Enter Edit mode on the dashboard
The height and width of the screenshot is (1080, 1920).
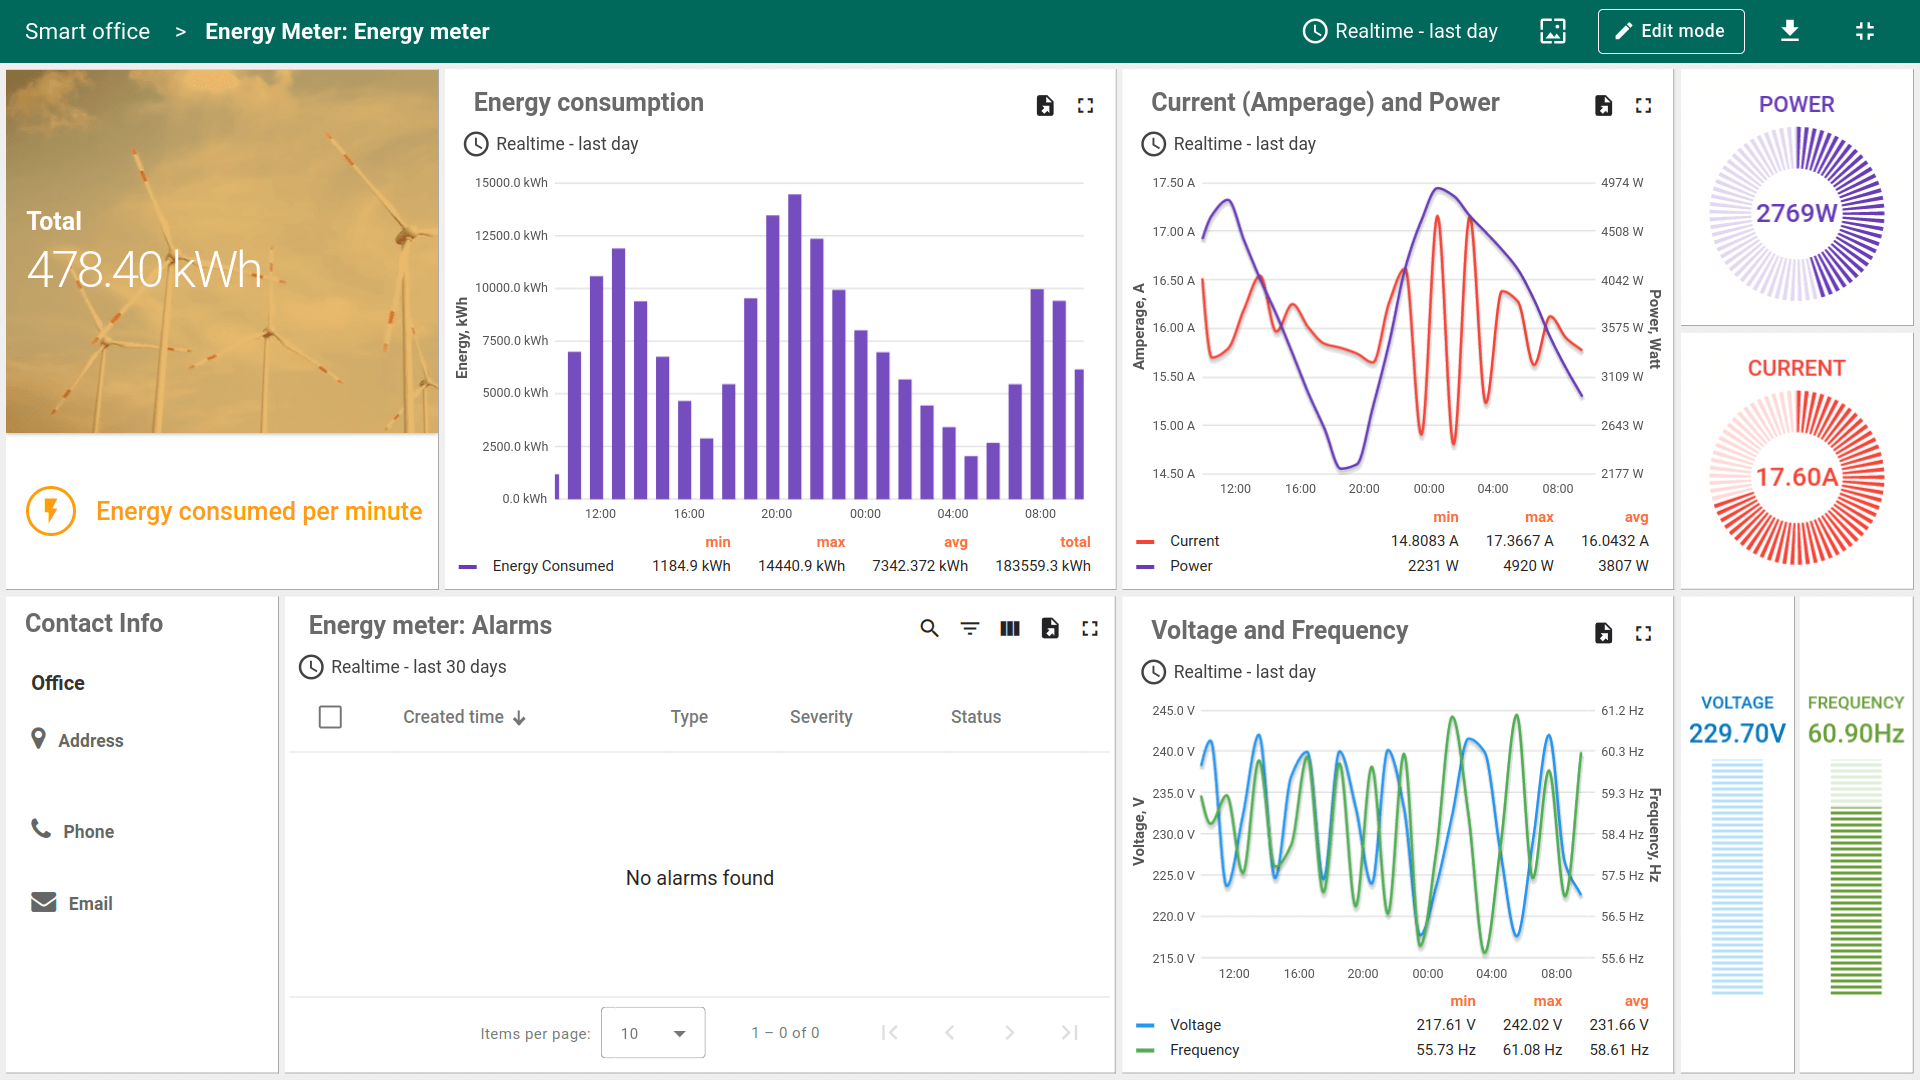coord(1670,31)
